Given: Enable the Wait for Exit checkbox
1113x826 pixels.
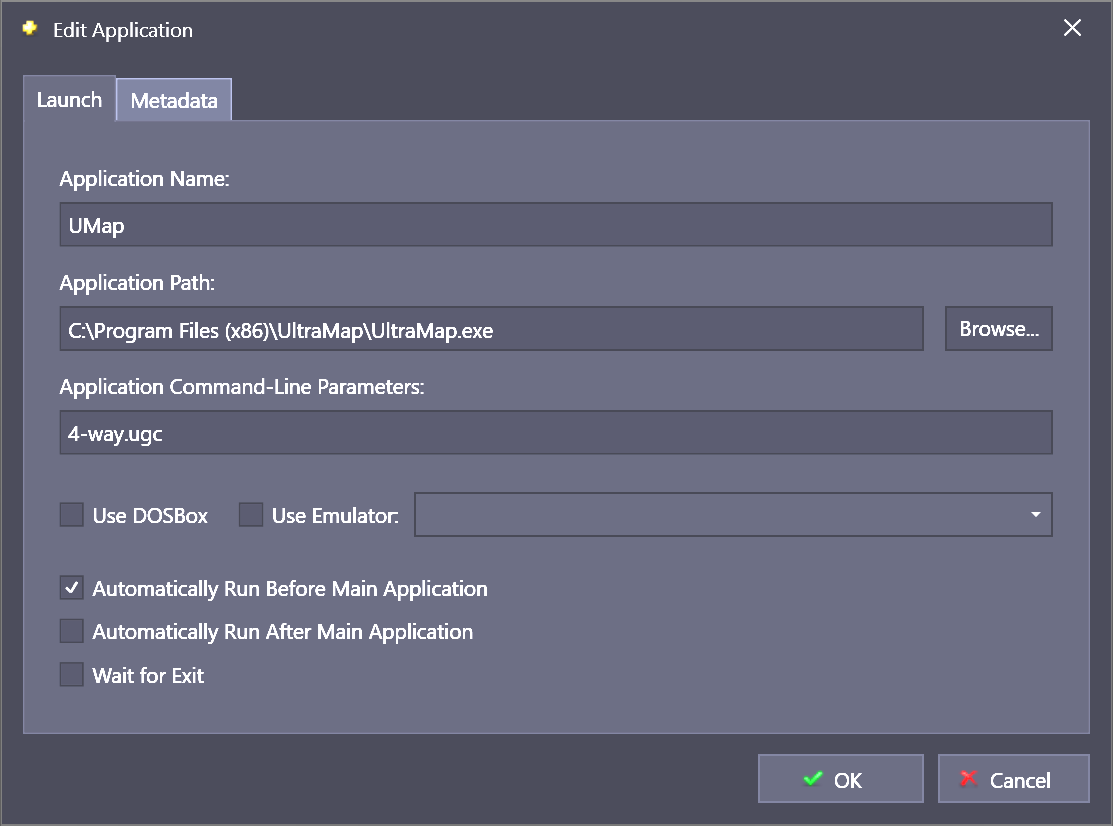Looking at the screenshot, I should [x=72, y=674].
